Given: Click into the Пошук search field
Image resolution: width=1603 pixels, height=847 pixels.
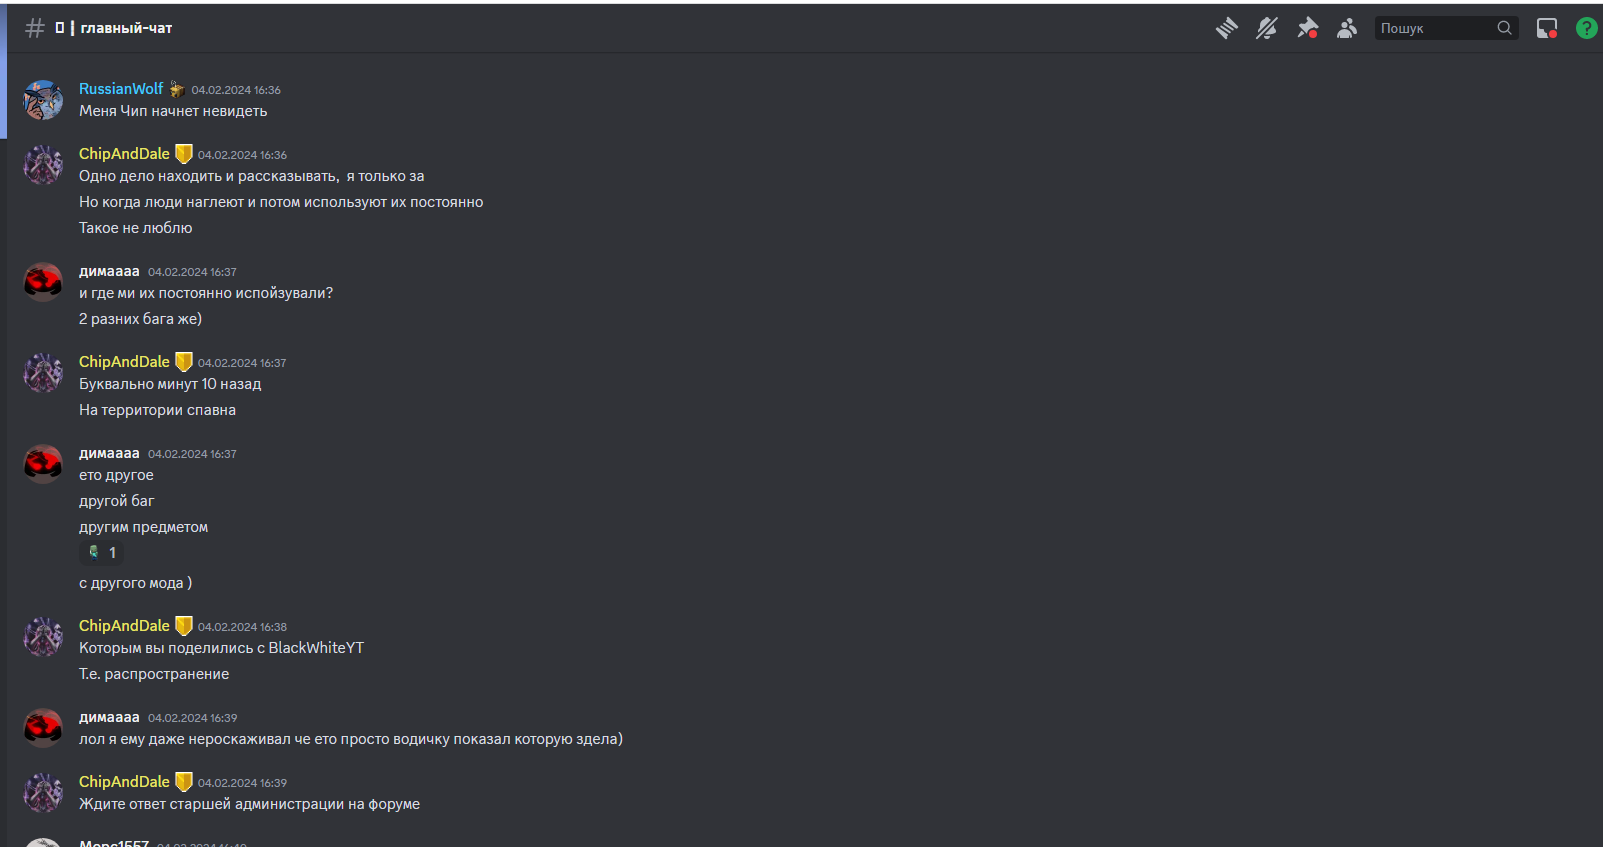Looking at the screenshot, I should tap(1436, 28).
